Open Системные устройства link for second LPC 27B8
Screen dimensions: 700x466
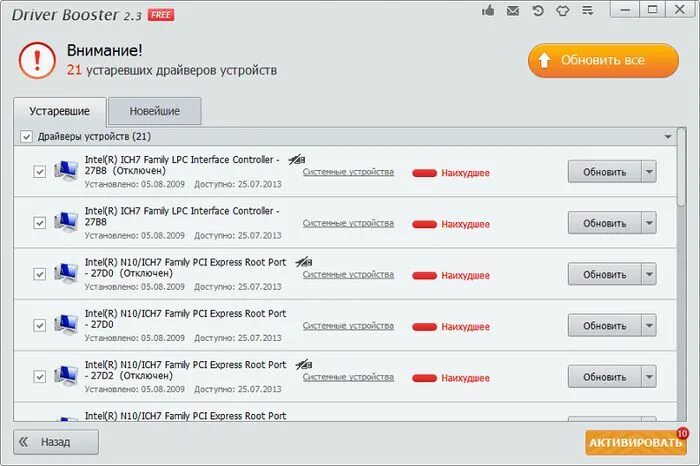coord(348,223)
